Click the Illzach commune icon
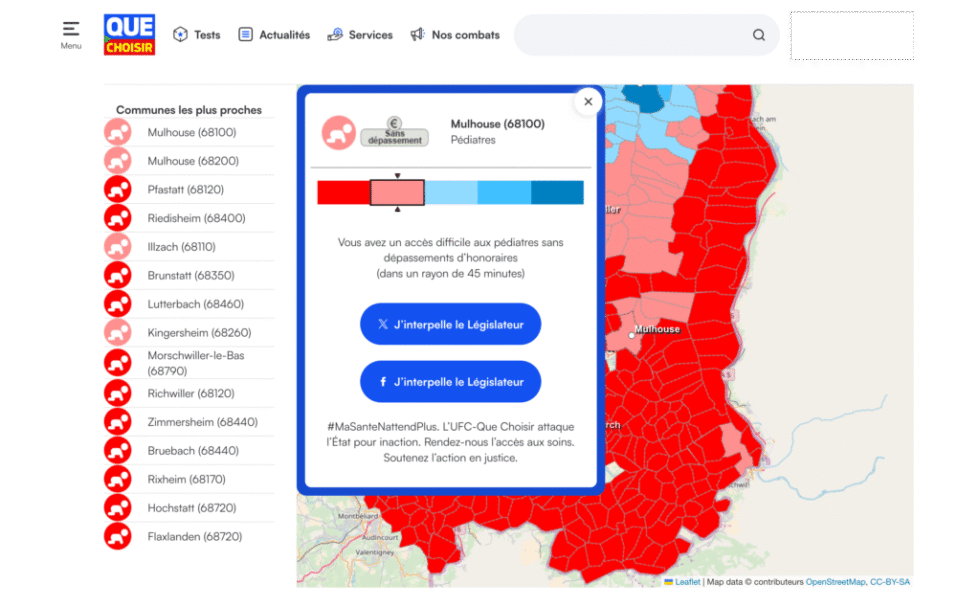980x606 pixels. (118, 247)
